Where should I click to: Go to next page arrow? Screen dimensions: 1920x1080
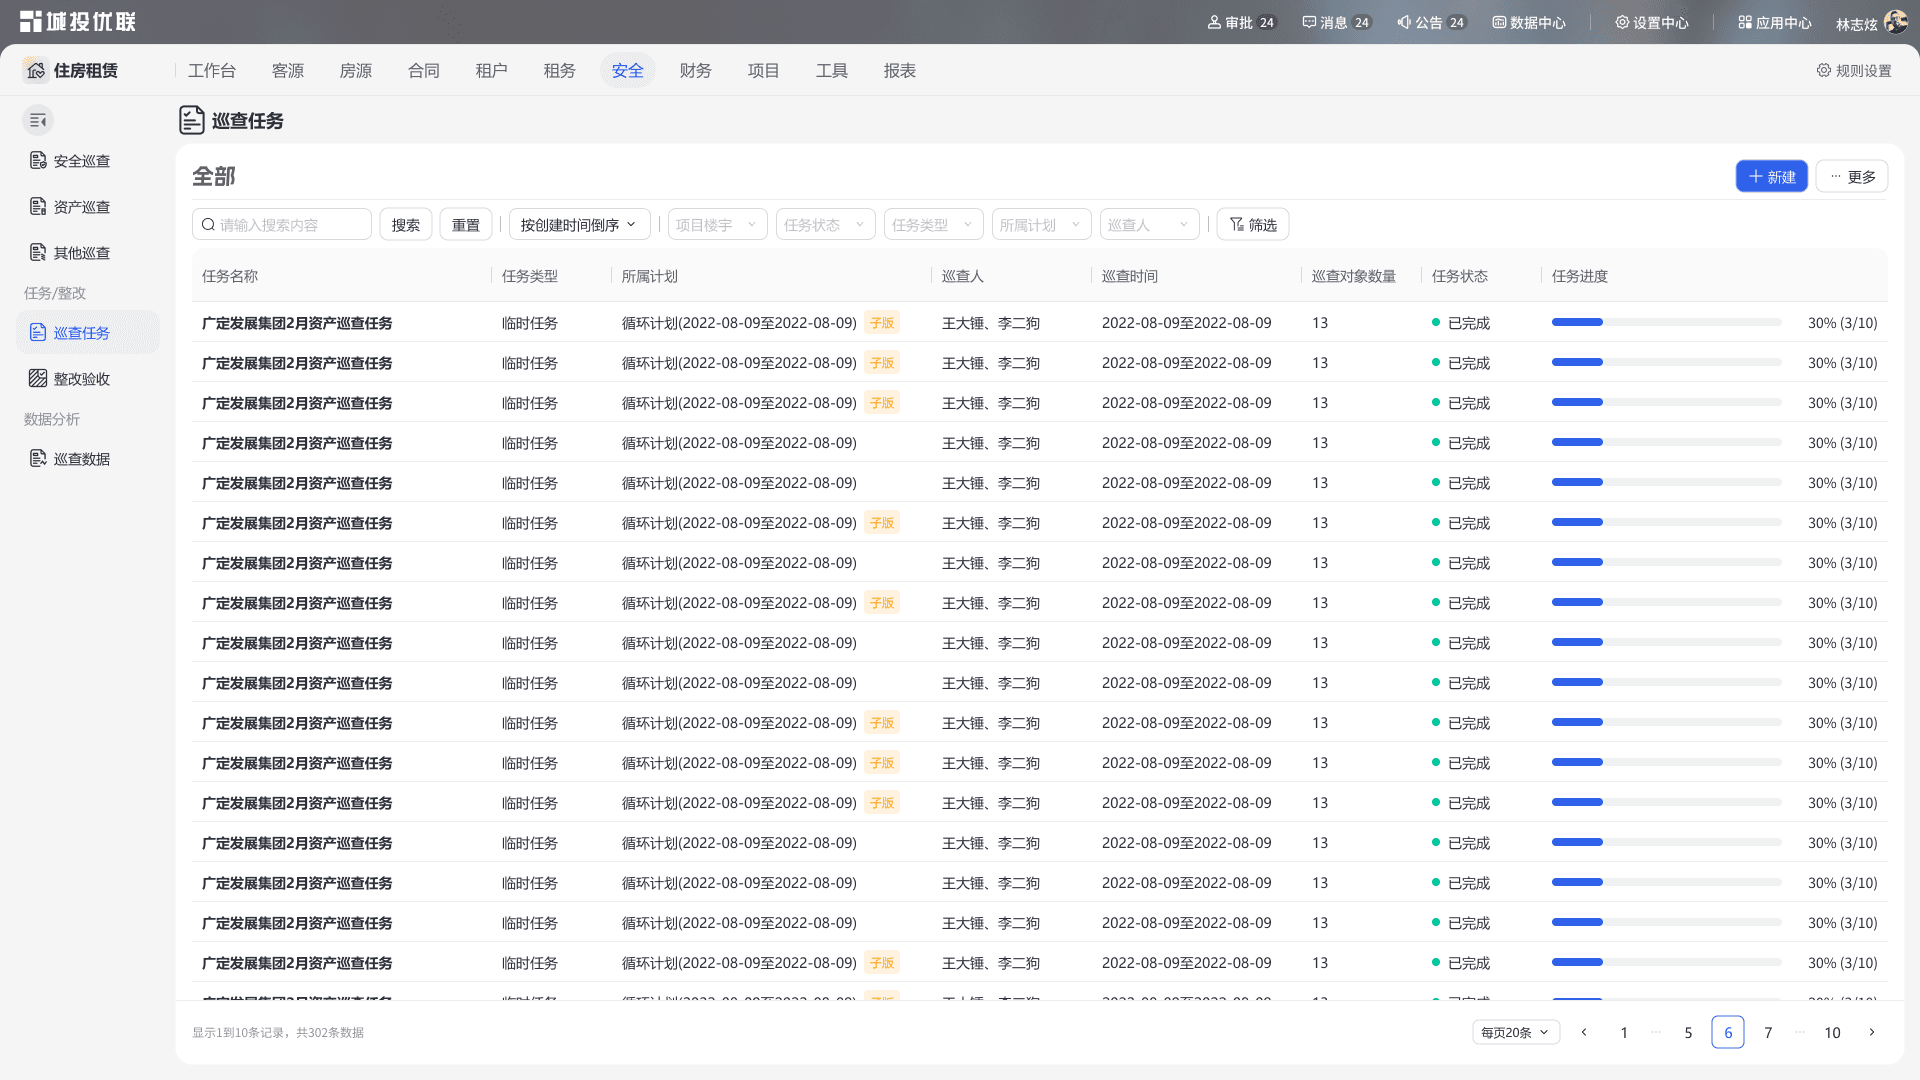pos(1872,1033)
